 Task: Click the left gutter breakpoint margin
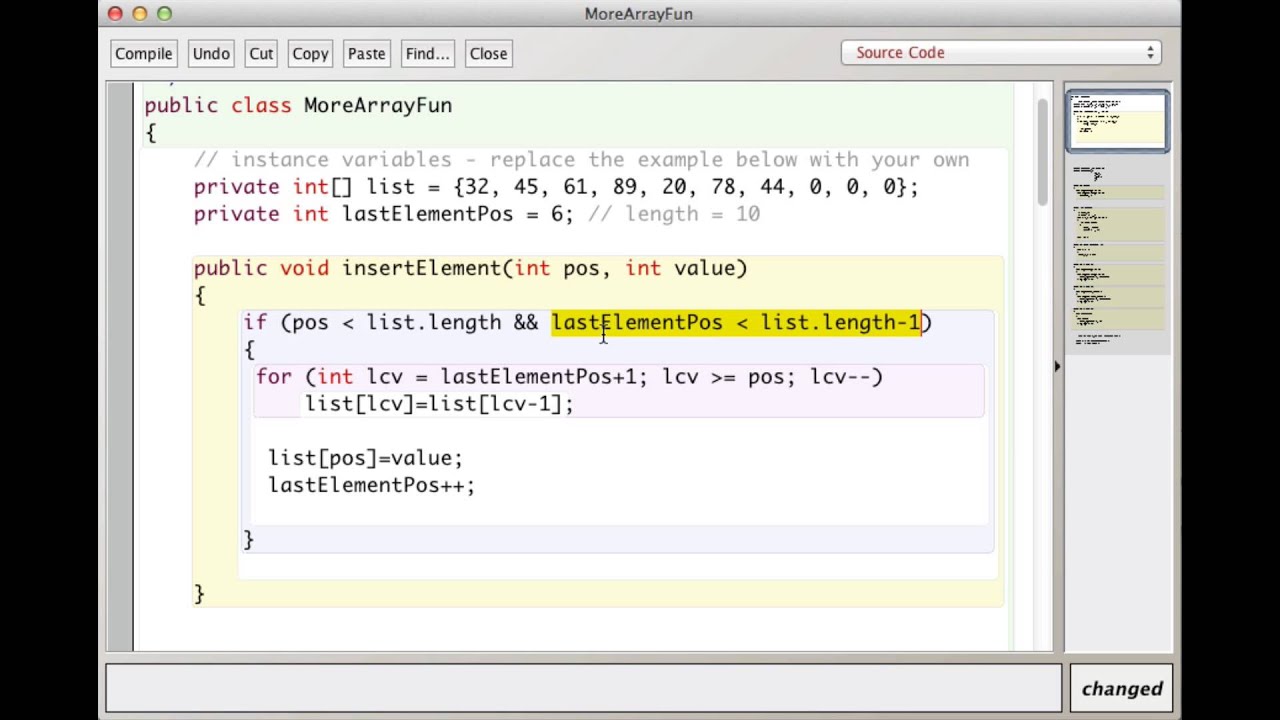120,367
